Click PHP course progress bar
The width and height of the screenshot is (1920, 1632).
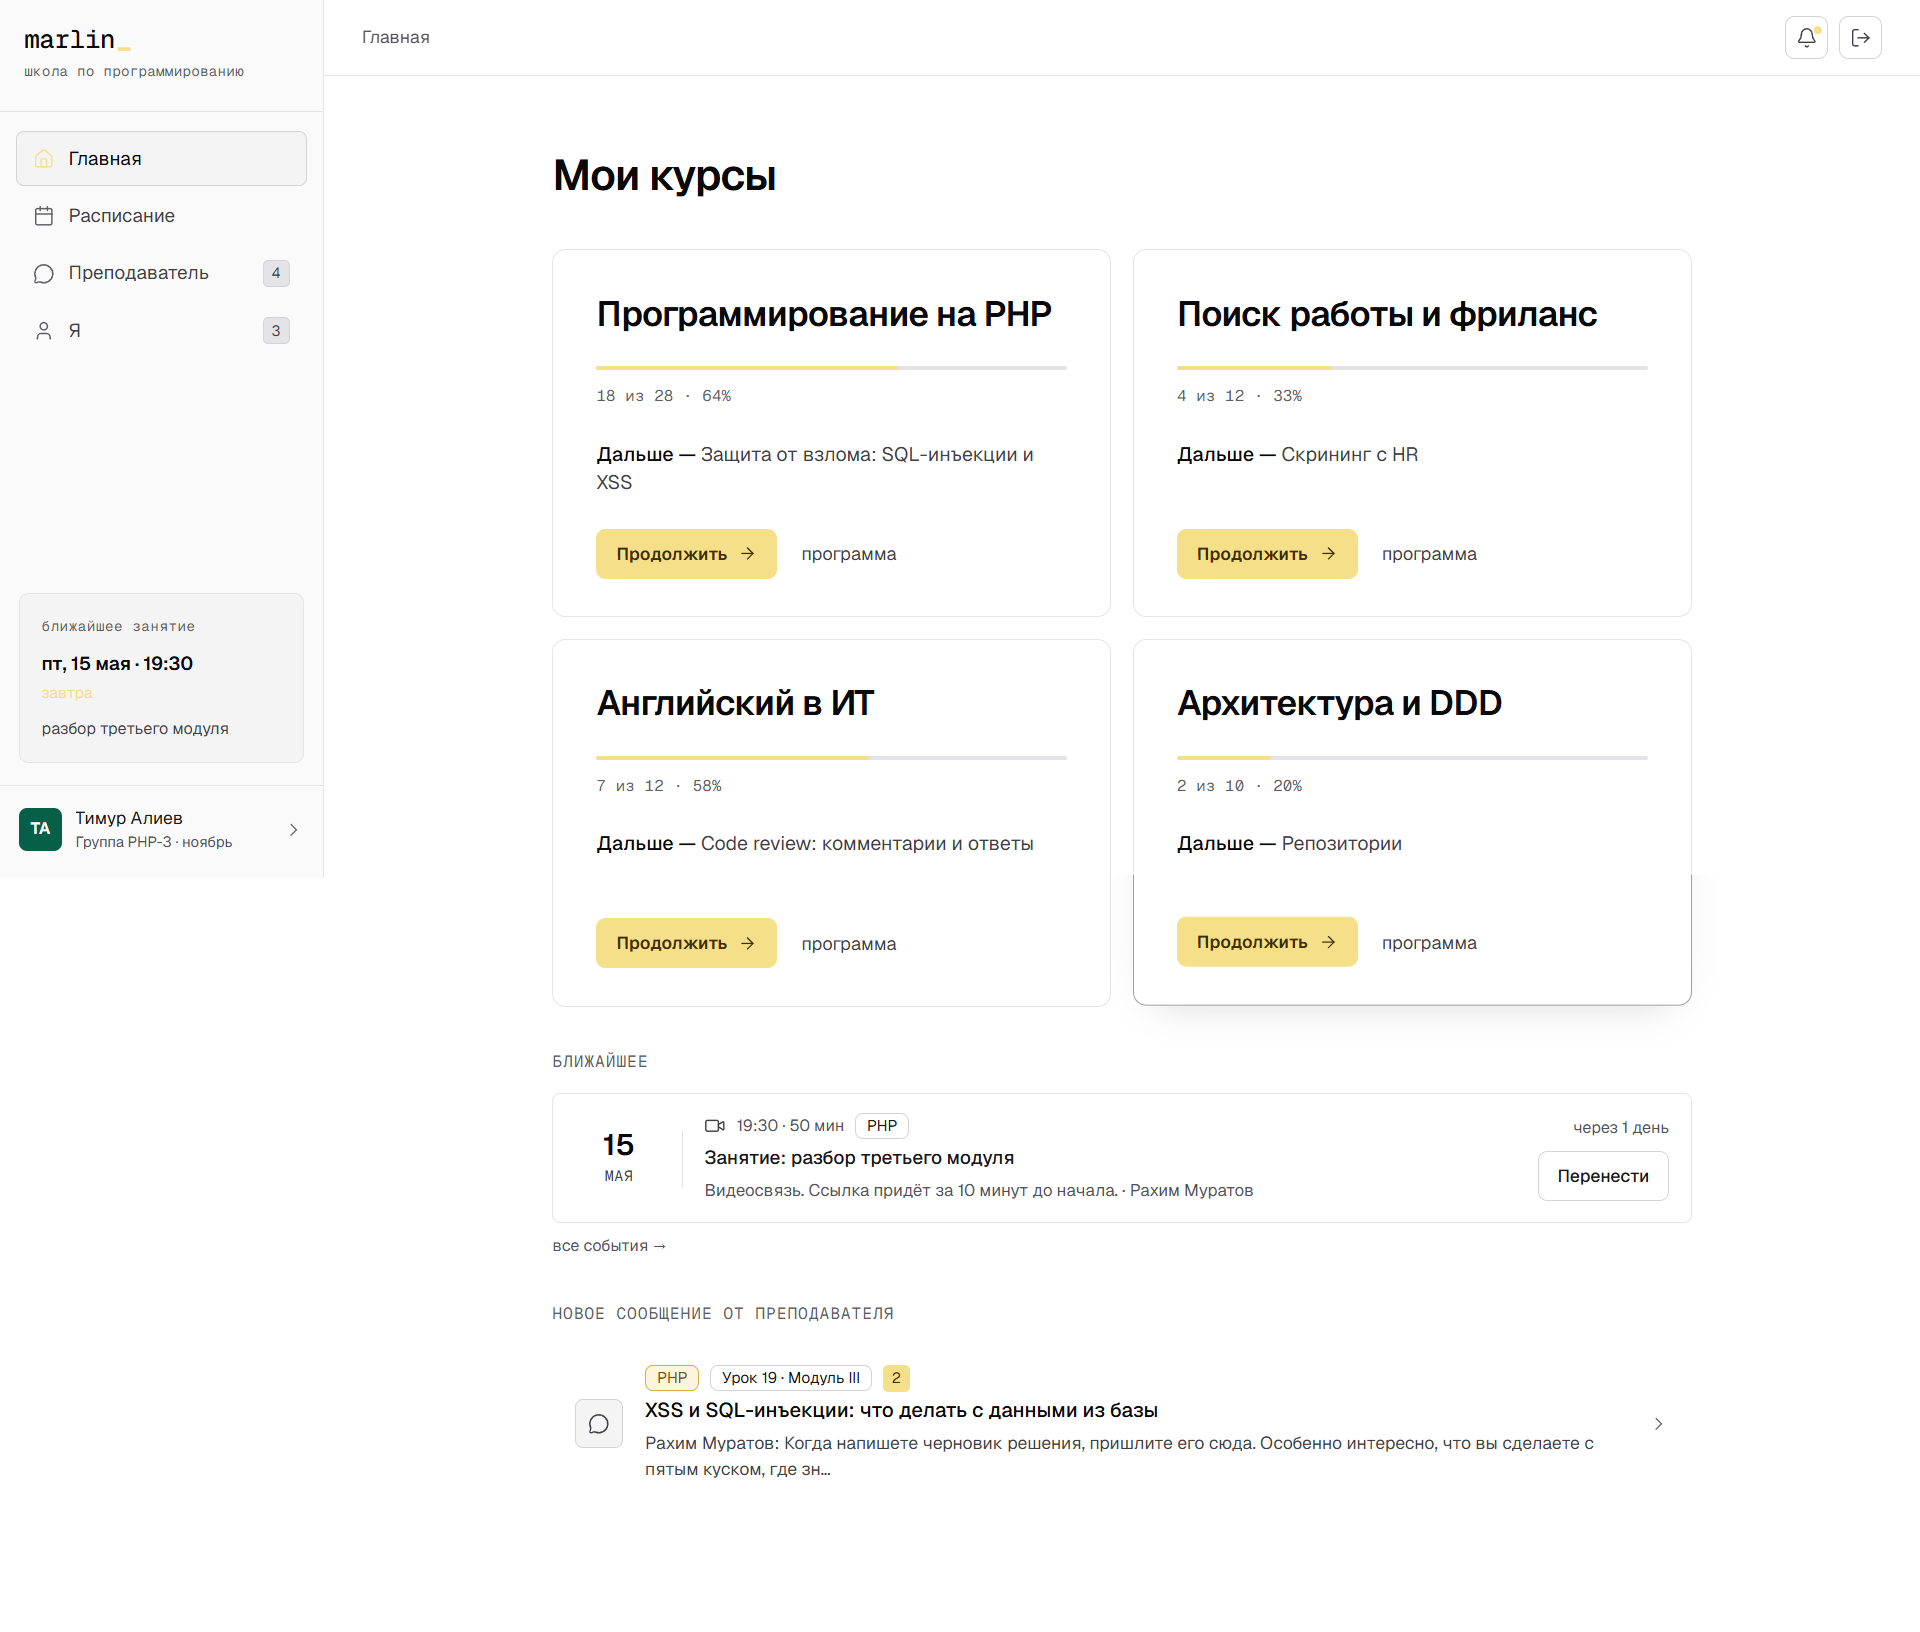[831, 368]
